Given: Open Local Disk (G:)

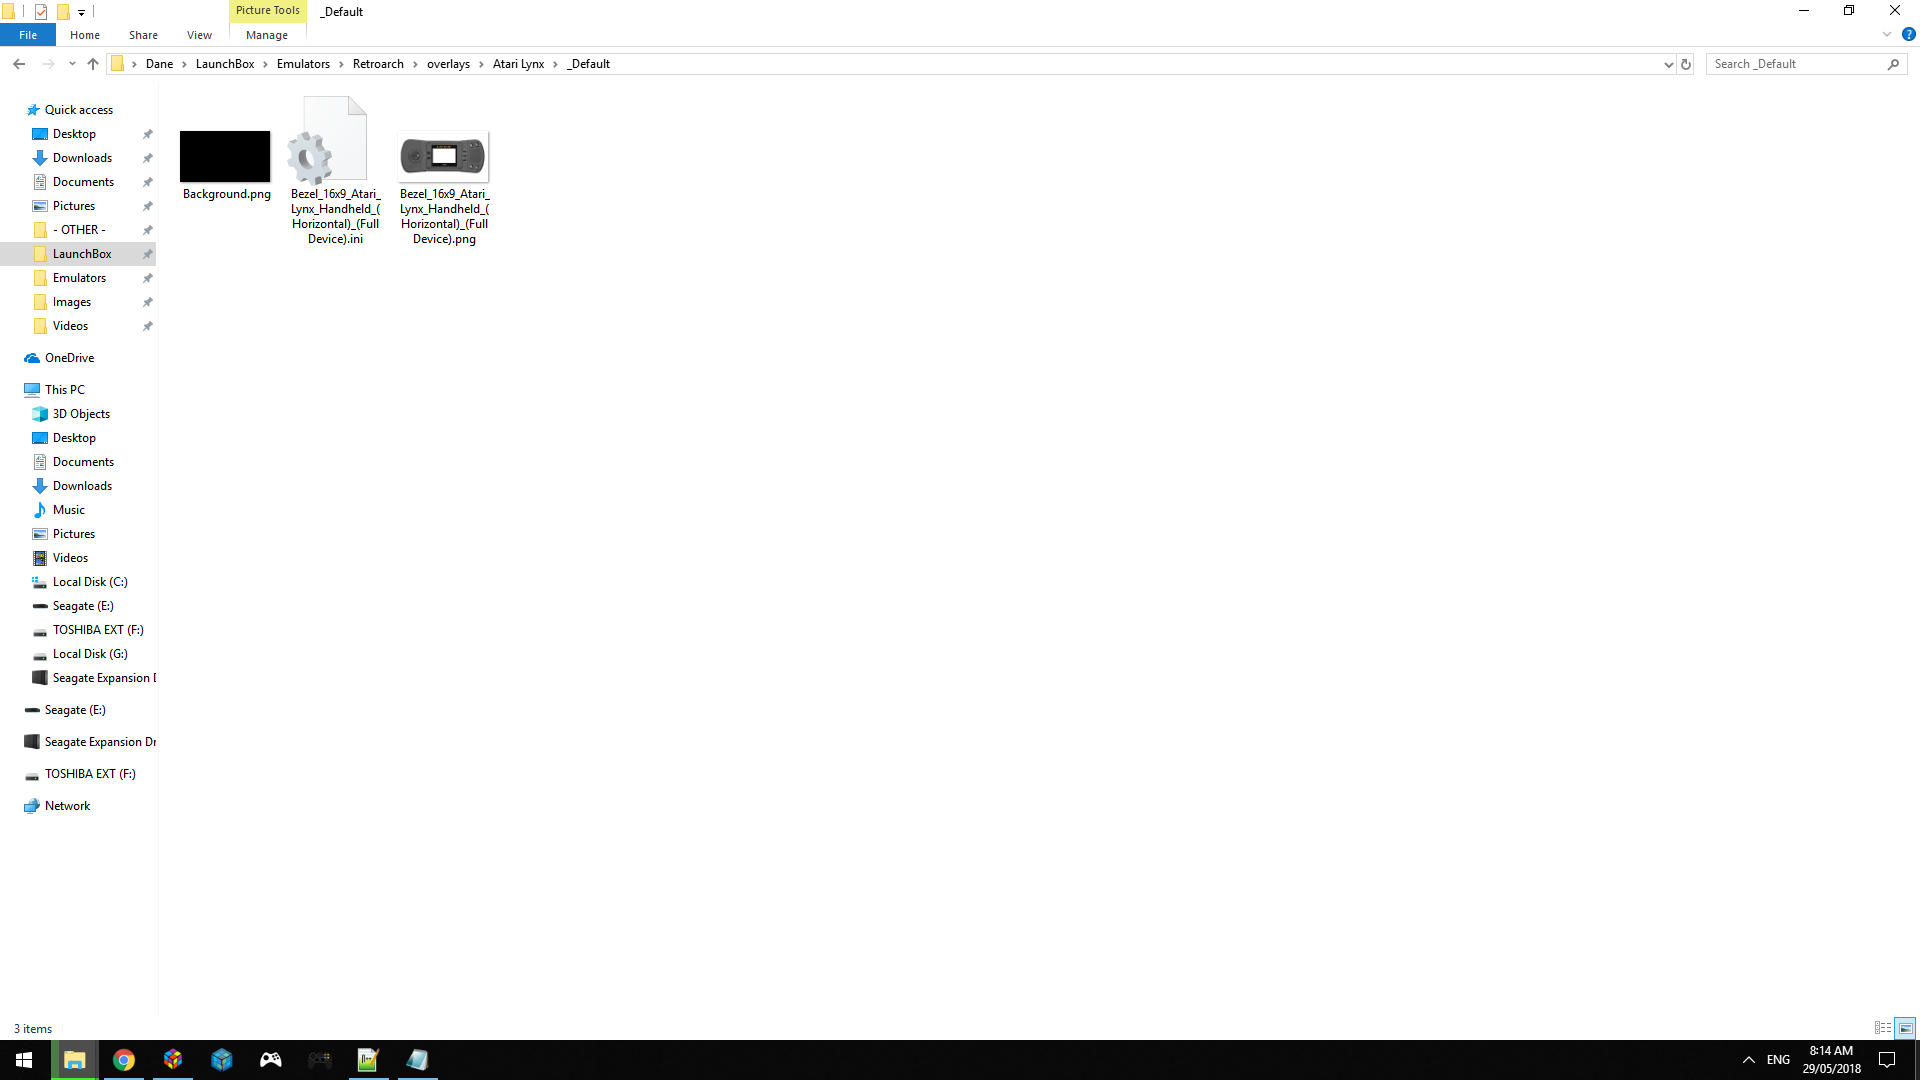Looking at the screenshot, I should [90, 654].
